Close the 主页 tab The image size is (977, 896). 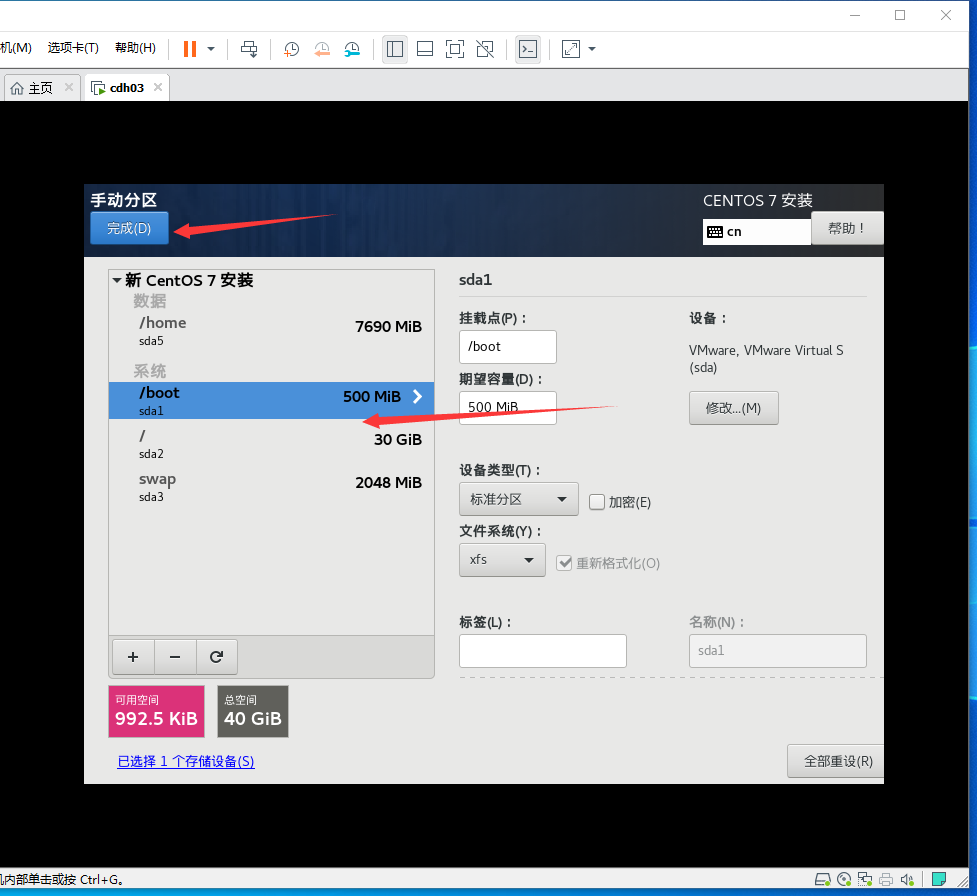69,87
